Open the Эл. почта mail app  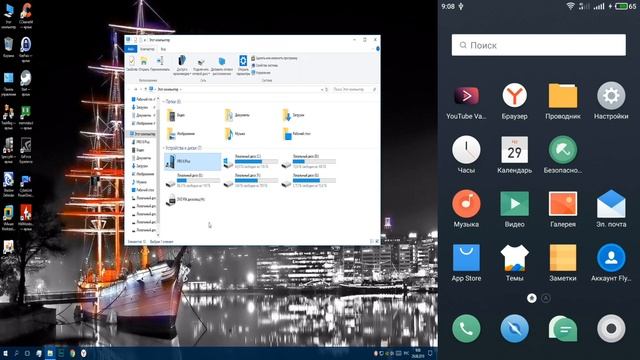pos(611,204)
